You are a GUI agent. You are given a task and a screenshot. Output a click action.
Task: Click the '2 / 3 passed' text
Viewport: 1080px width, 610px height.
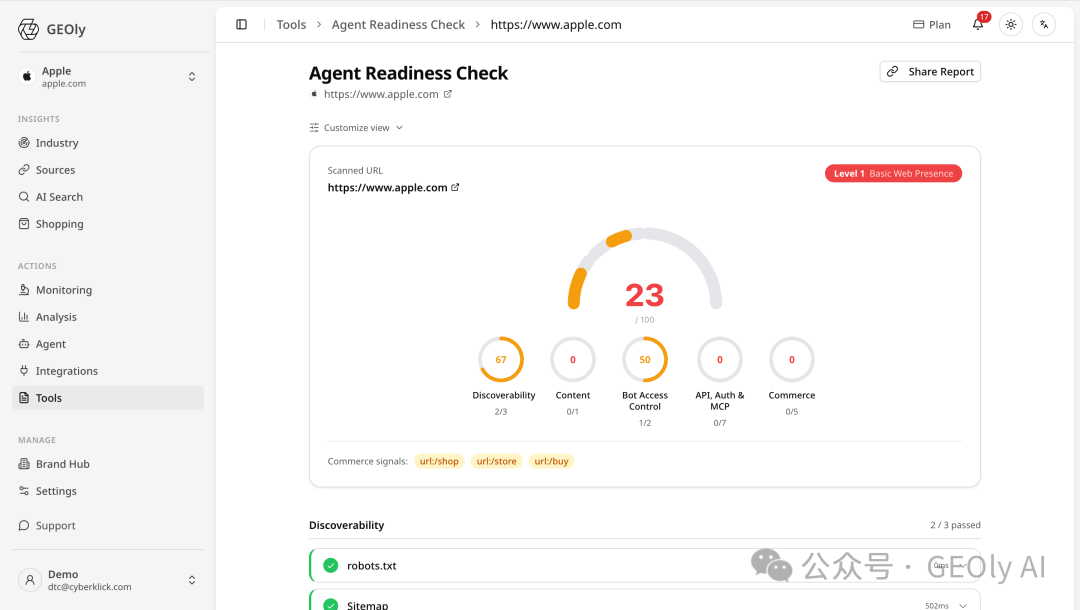pos(955,525)
